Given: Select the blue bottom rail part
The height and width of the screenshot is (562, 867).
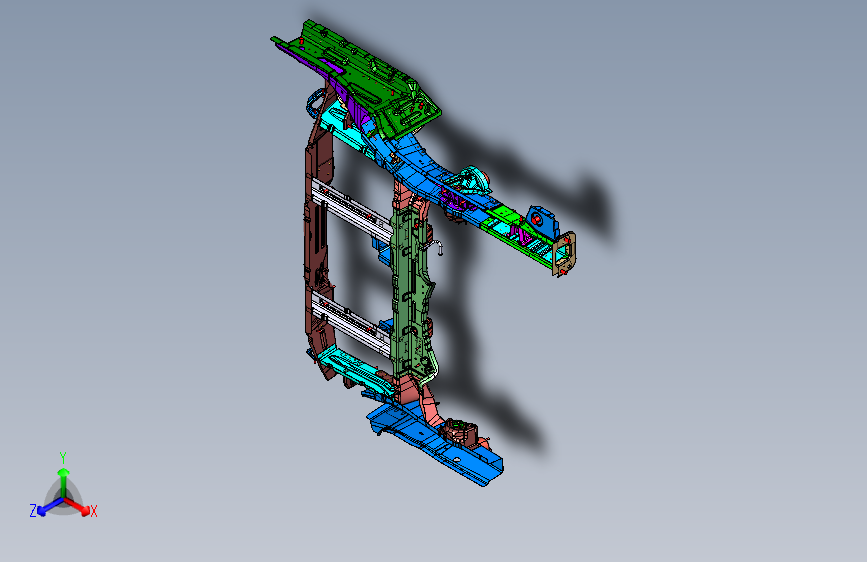Looking at the screenshot, I should point(434,443).
